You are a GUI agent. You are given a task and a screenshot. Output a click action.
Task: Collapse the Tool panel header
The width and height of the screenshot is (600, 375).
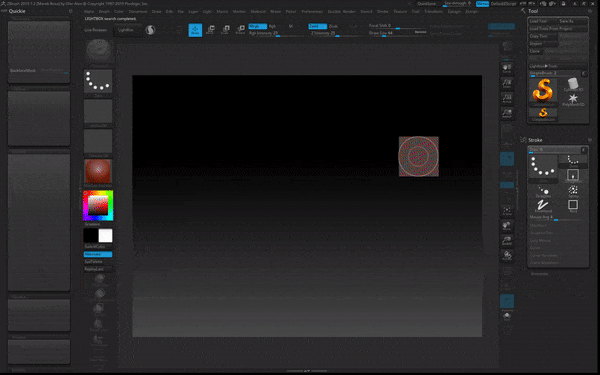533,11
